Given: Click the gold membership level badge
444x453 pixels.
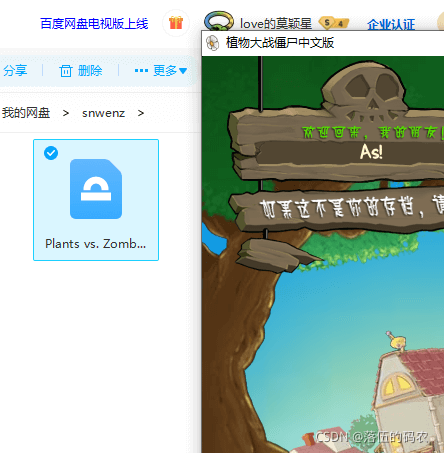Looking at the screenshot, I should tap(334, 23).
